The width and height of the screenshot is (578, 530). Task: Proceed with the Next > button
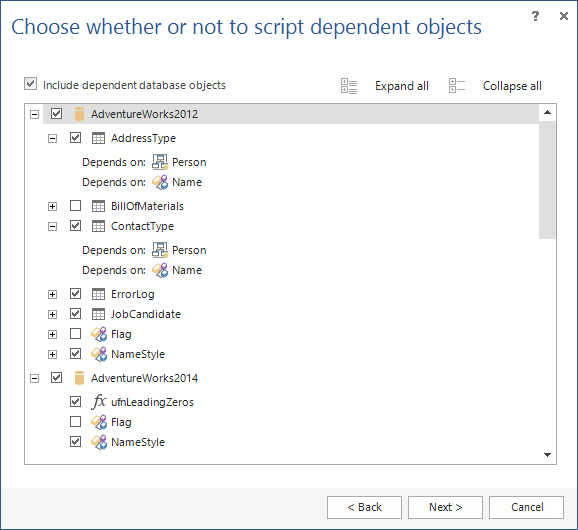coord(445,507)
